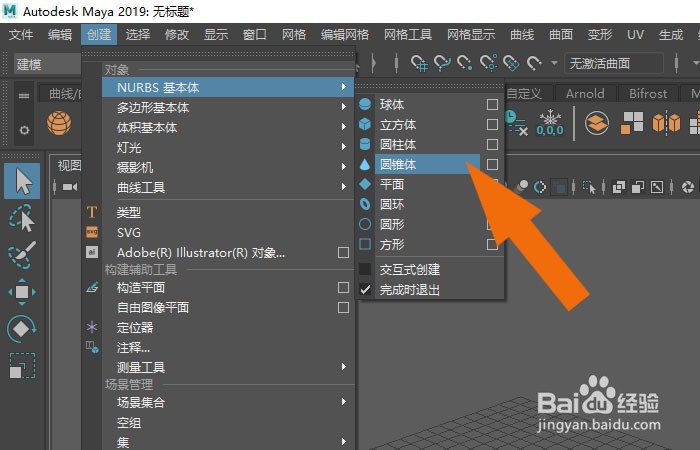
Task: Activate the Rotate tool
Action: point(21,329)
